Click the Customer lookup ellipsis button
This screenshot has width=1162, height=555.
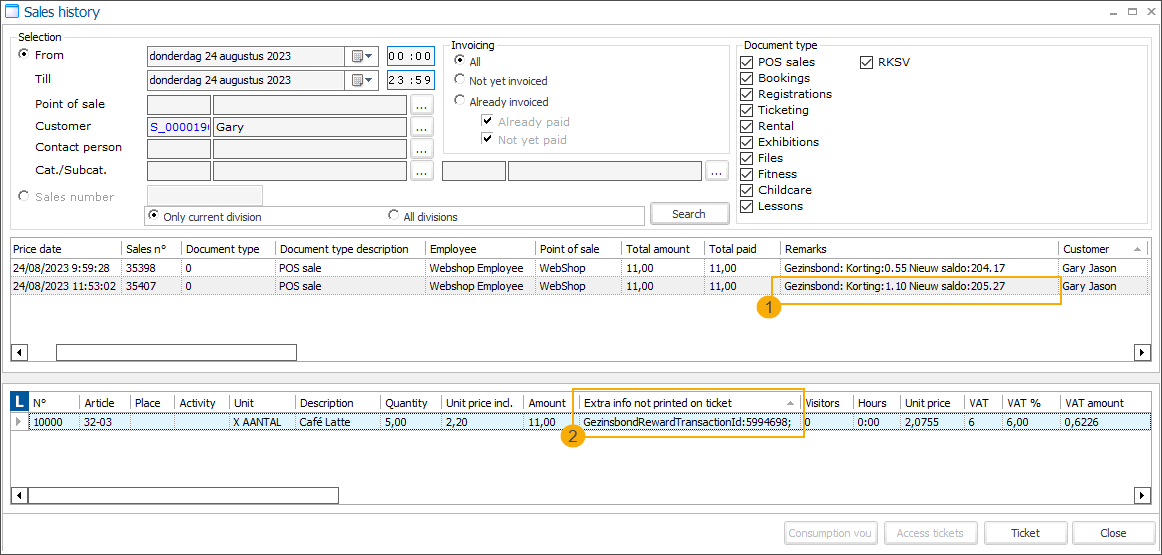click(422, 127)
